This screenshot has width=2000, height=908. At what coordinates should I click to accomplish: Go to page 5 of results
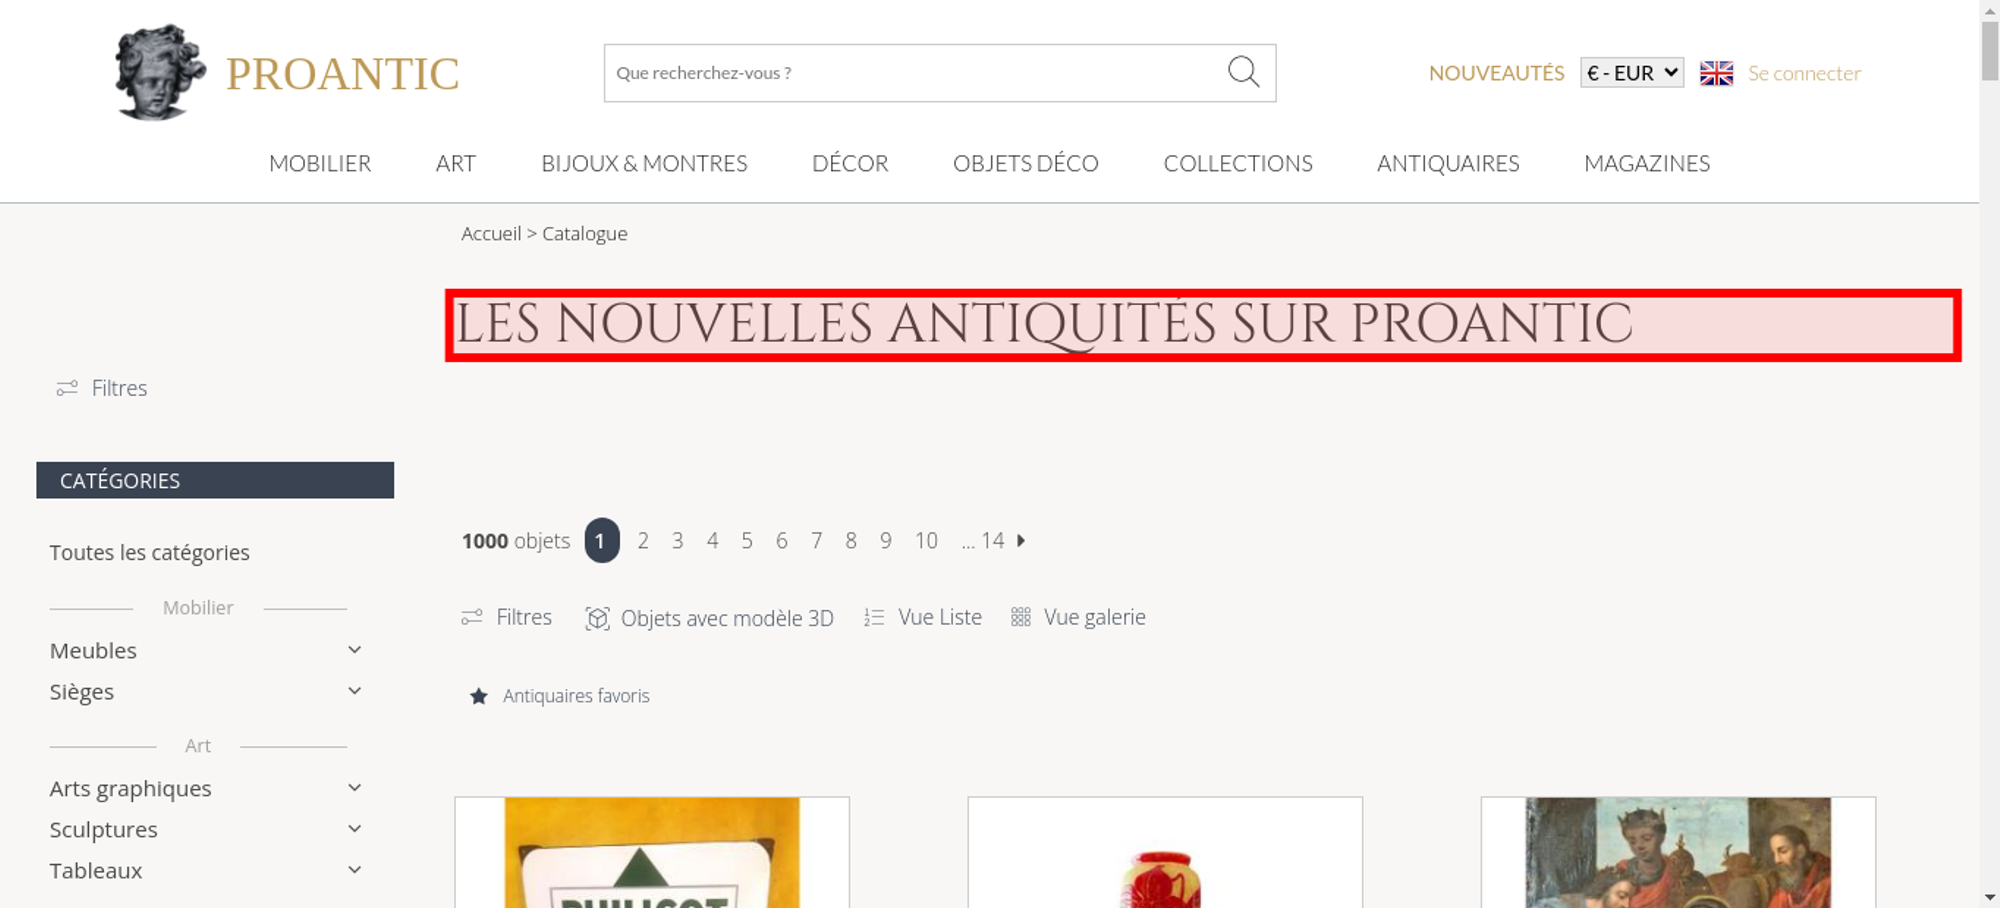747,541
